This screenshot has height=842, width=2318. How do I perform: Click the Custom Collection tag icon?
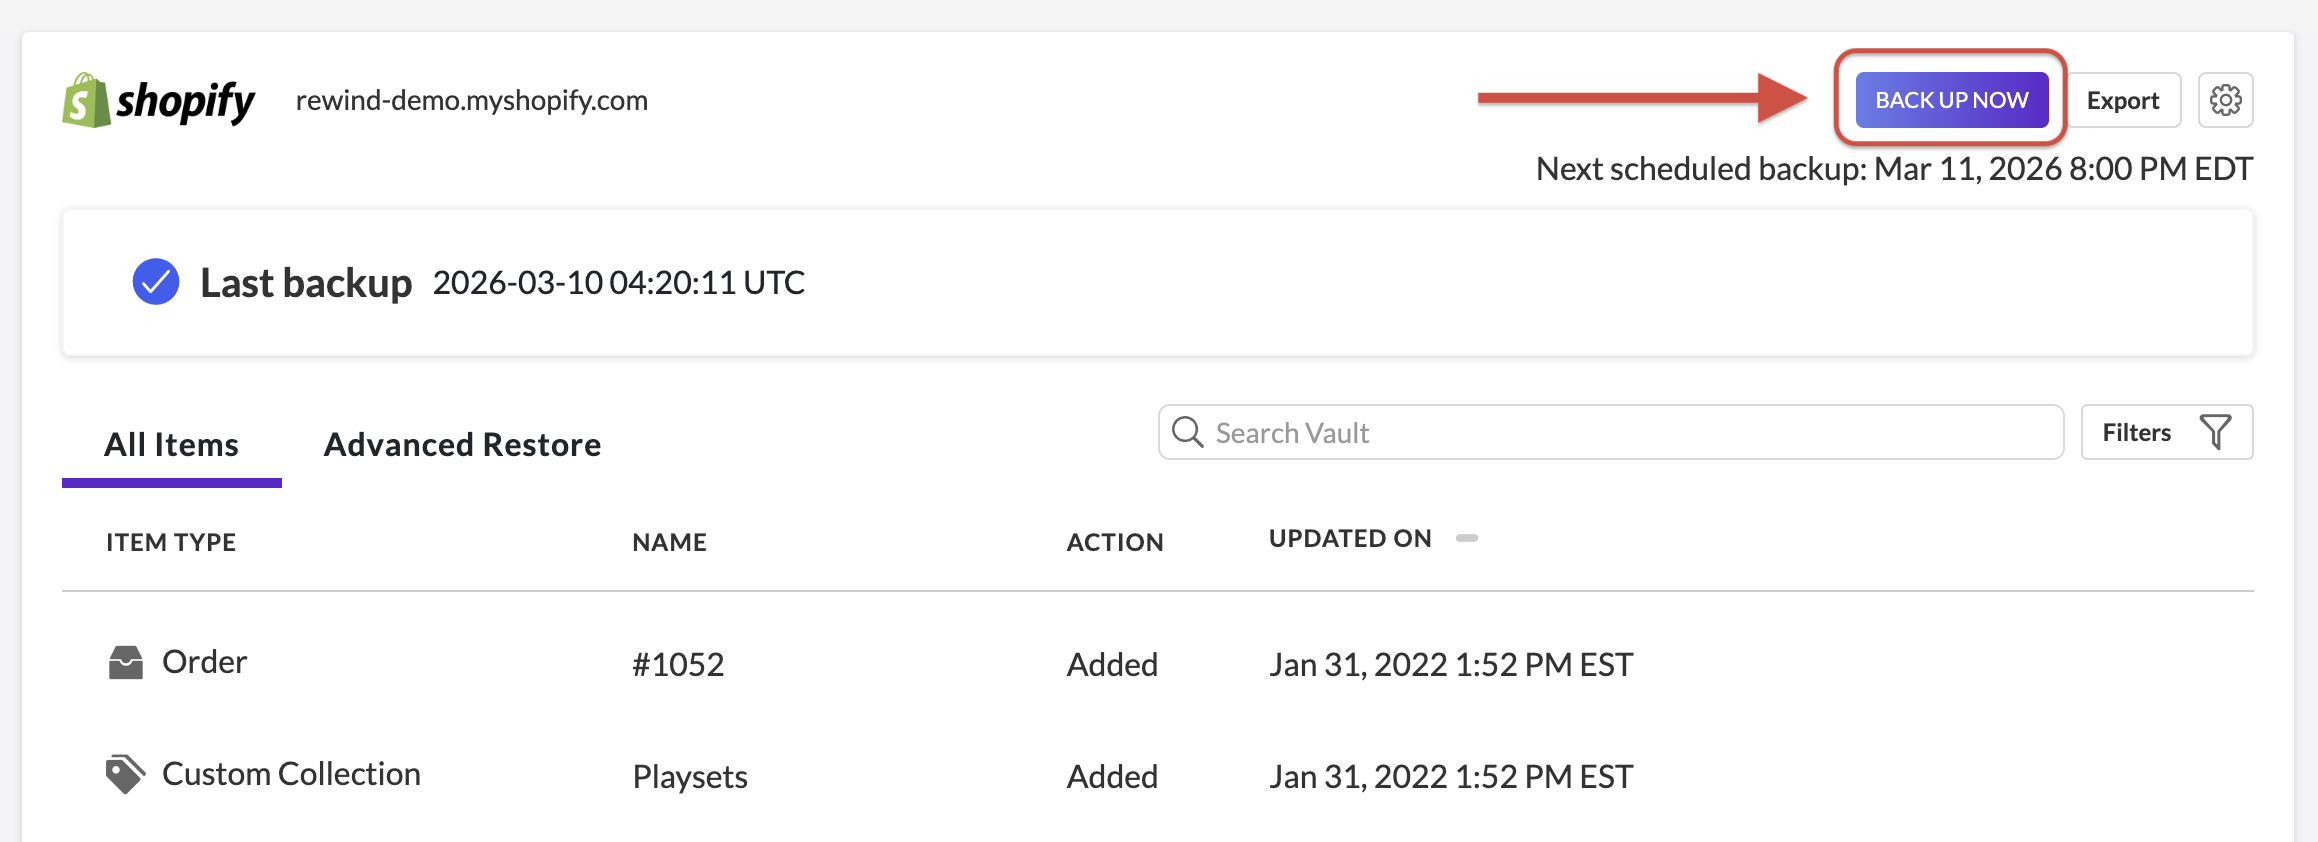pos(126,771)
